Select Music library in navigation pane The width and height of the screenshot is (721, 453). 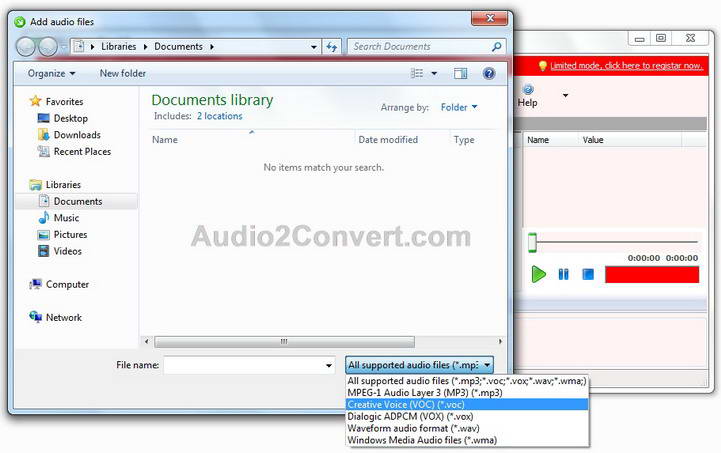(66, 218)
